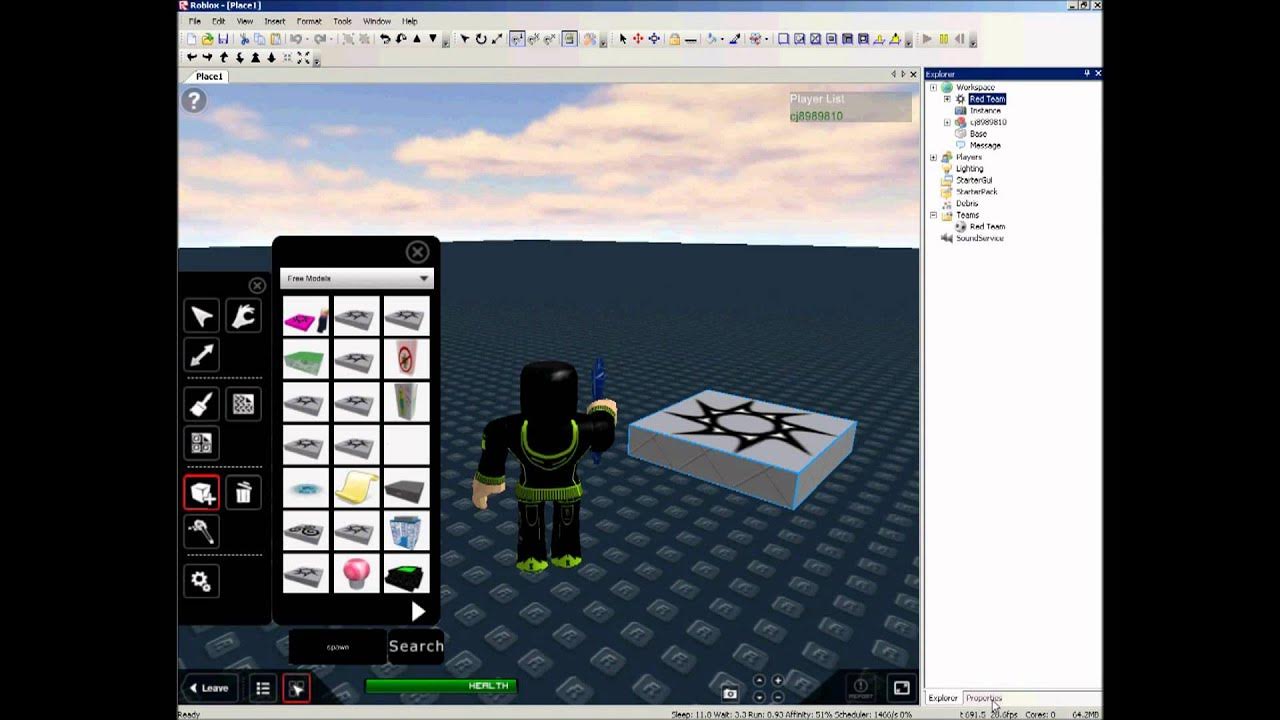Select the wrench configure build tool
The image size is (1280, 720).
click(243, 317)
